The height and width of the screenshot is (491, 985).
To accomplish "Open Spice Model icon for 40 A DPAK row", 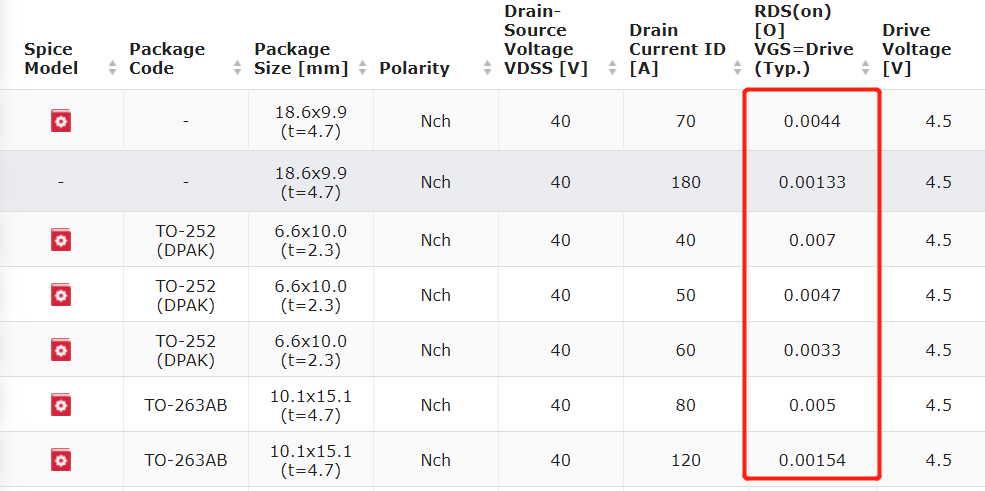I will 61,240.
